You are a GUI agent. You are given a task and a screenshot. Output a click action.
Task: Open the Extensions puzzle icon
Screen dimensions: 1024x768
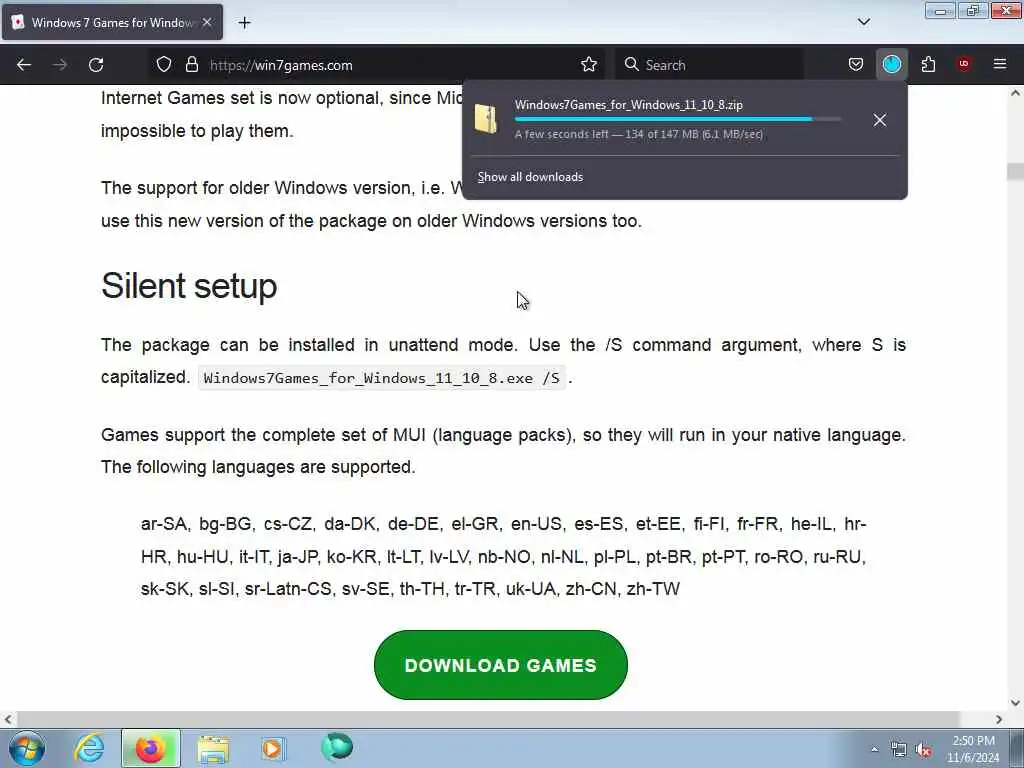tap(928, 65)
